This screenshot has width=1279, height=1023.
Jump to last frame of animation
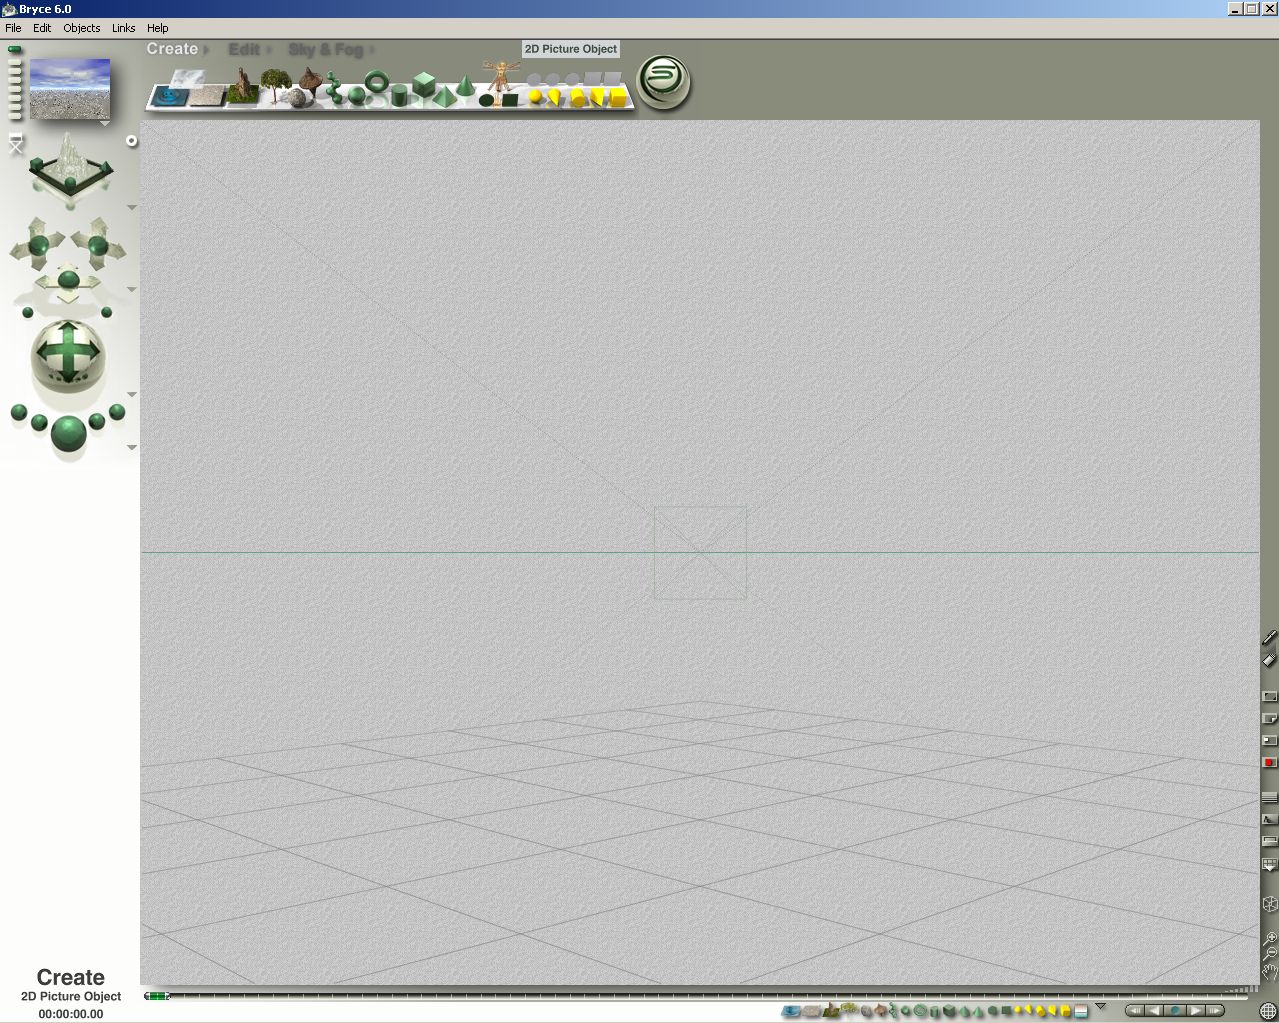[1215, 1011]
